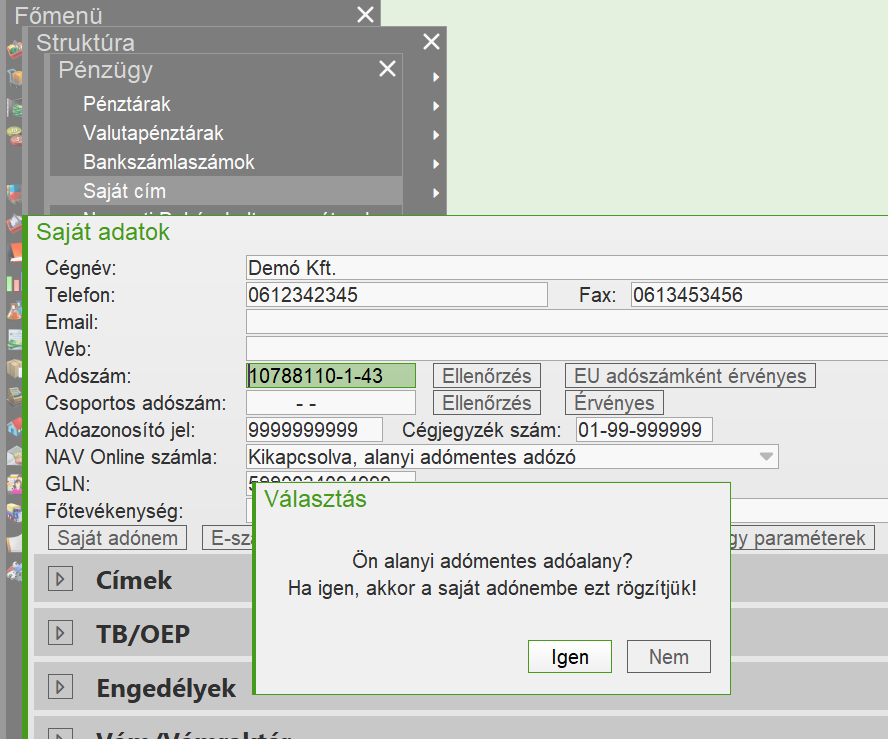Click the Csoportos adószám field
The height and width of the screenshot is (740, 889).
coord(331,403)
